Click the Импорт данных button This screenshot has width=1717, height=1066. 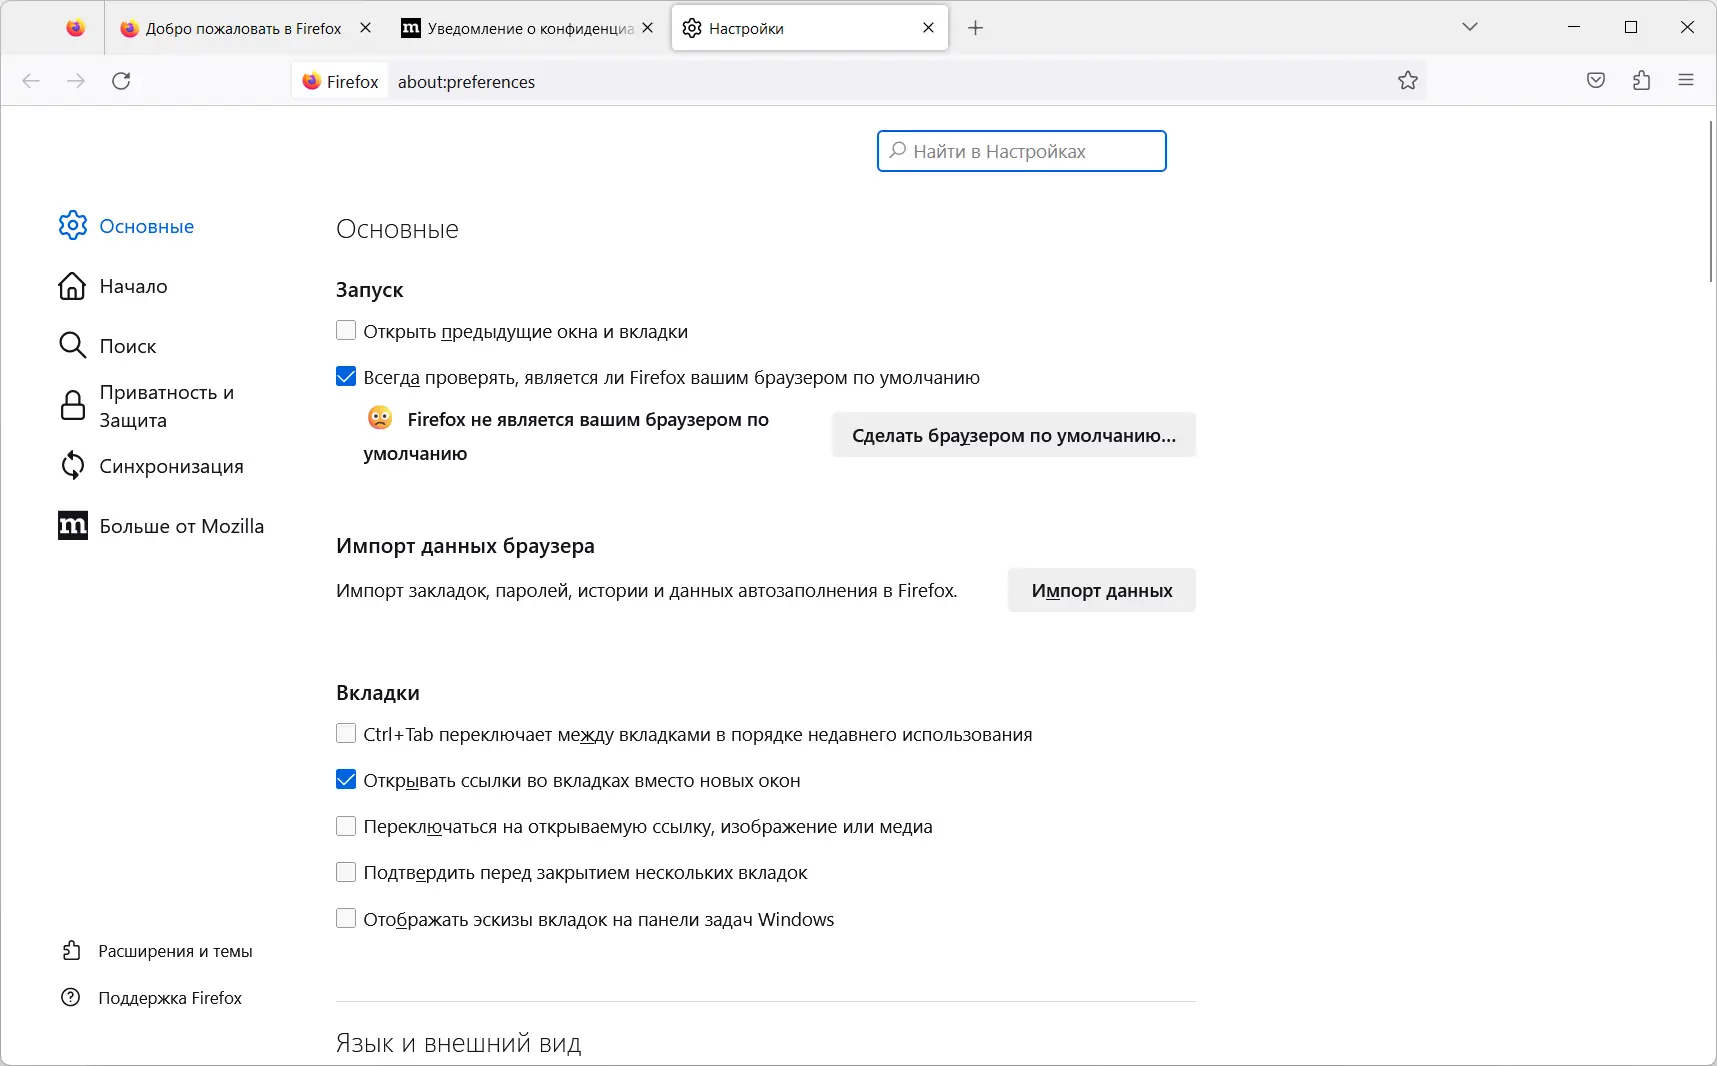pos(1101,590)
